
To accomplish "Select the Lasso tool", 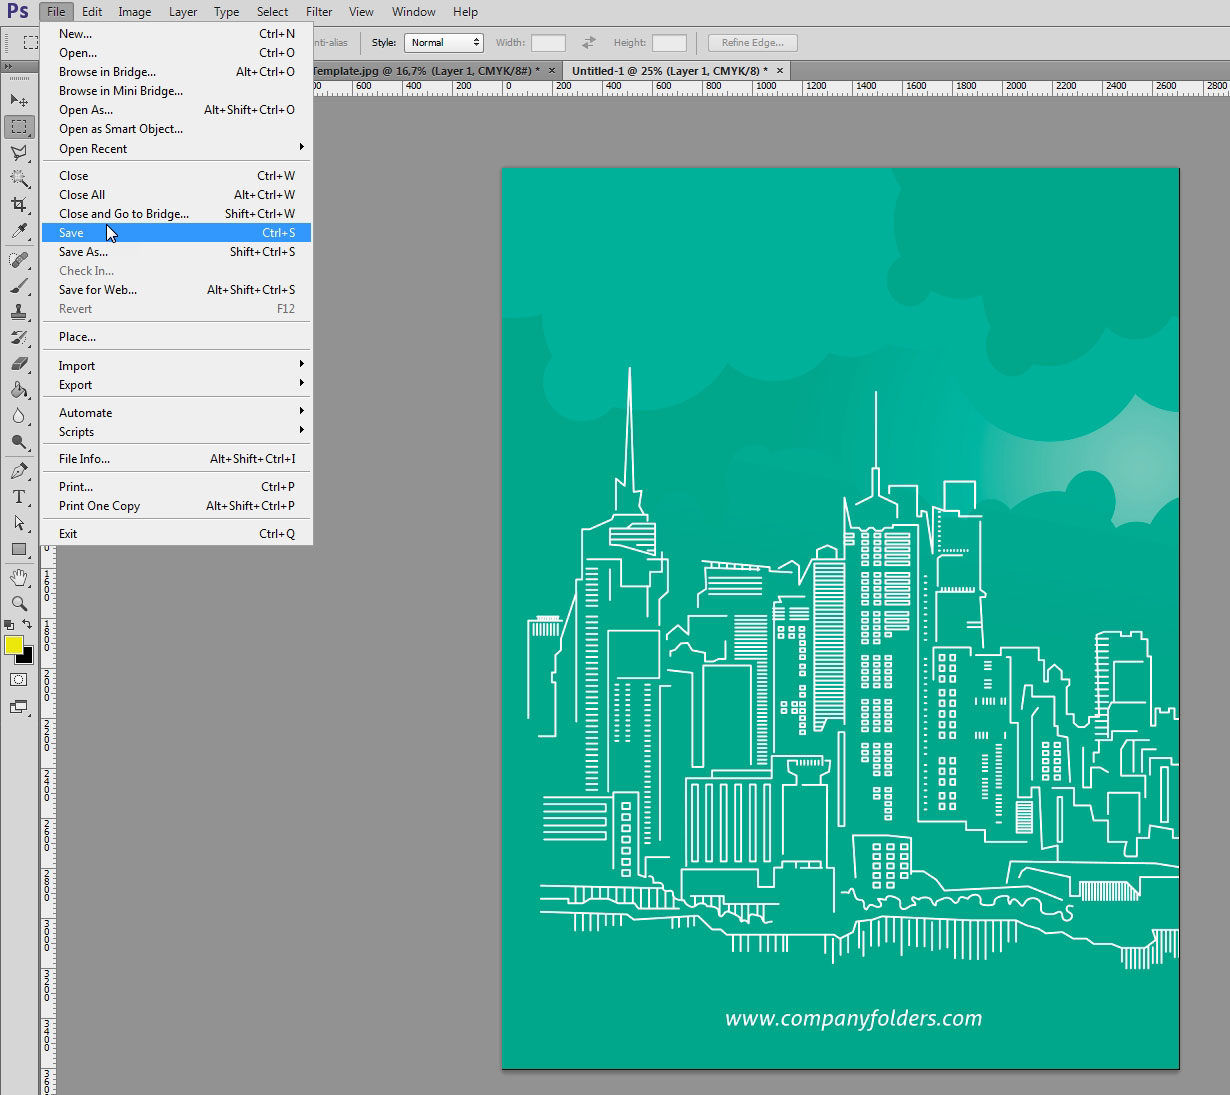I will pyautogui.click(x=19, y=153).
